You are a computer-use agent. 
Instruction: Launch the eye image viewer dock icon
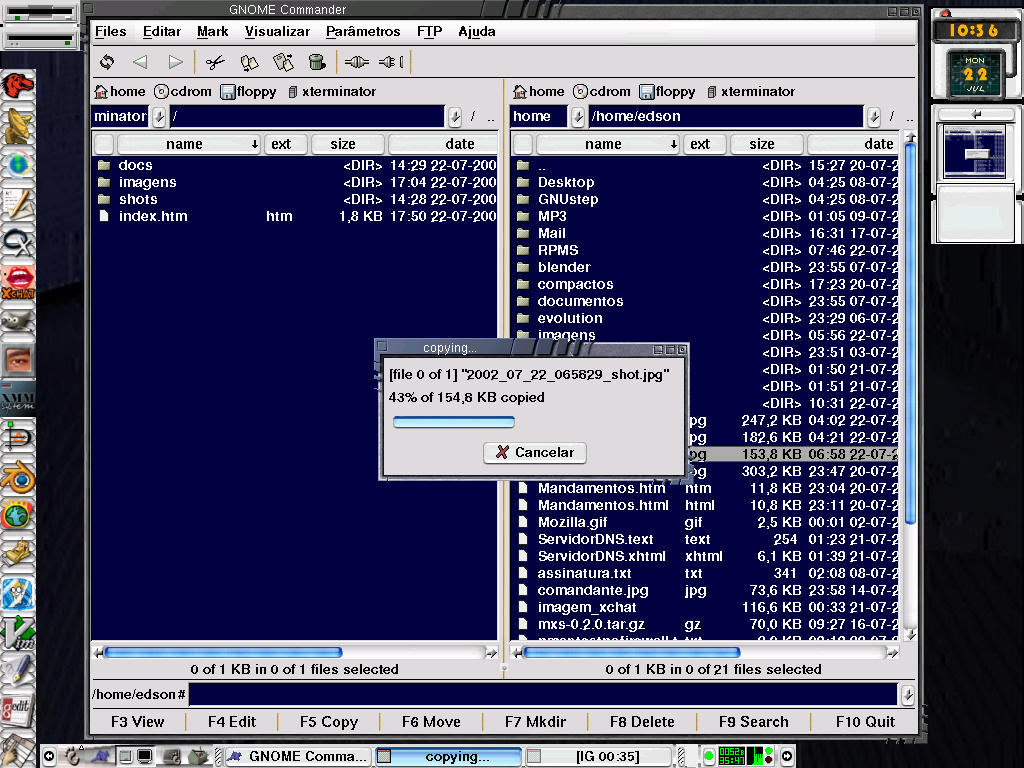point(18,359)
